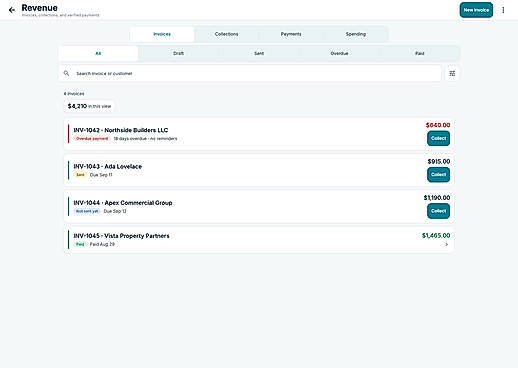Select the Overdue filter tab

[x=339, y=53]
